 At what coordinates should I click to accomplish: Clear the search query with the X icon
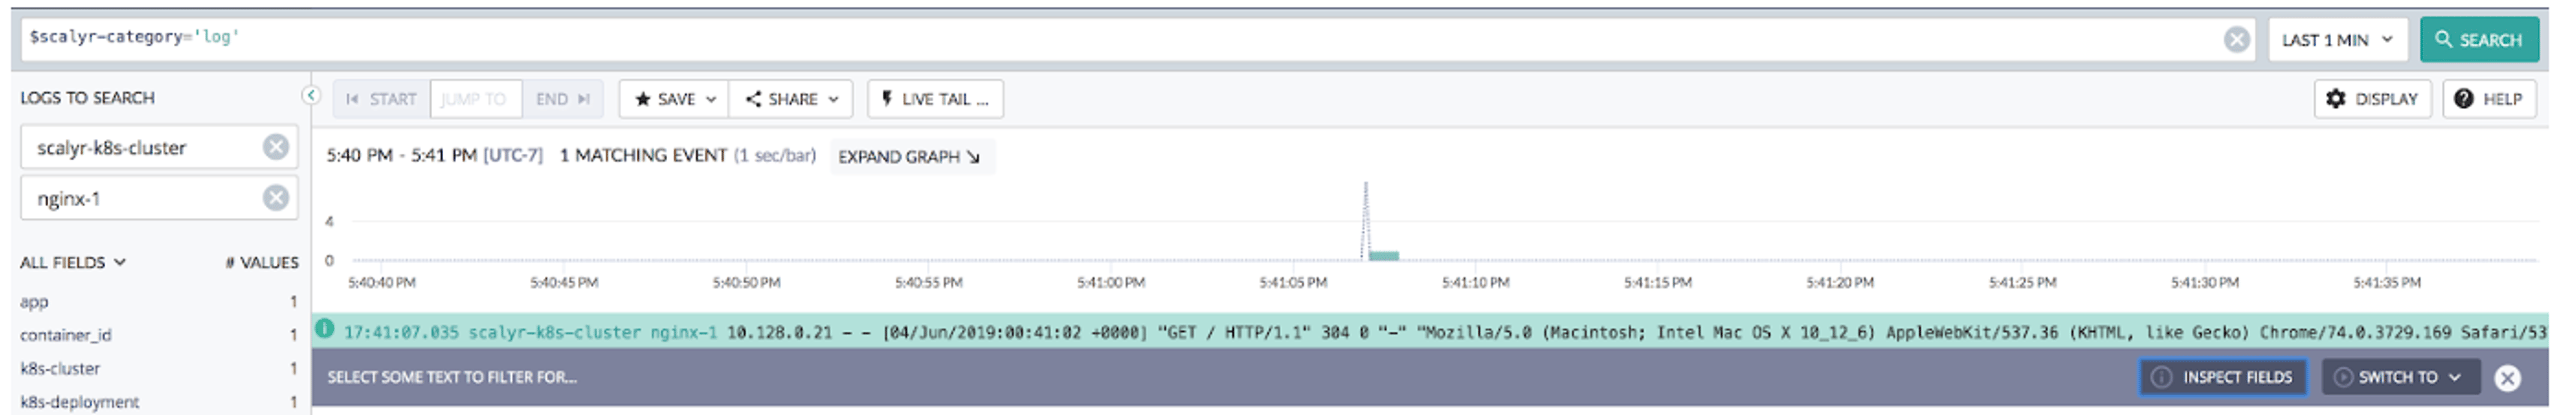[2237, 39]
